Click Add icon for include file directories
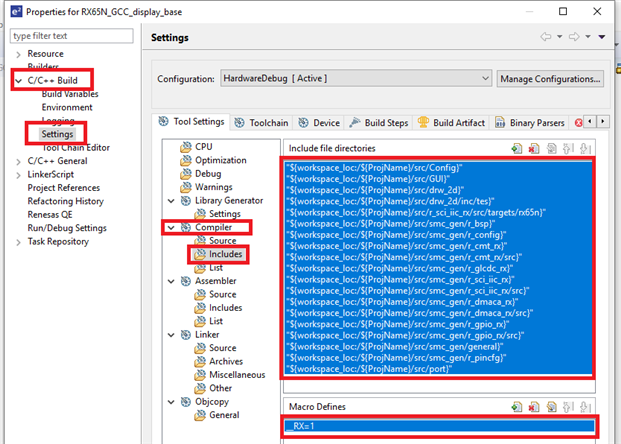This screenshot has width=621, height=444. pos(517,148)
